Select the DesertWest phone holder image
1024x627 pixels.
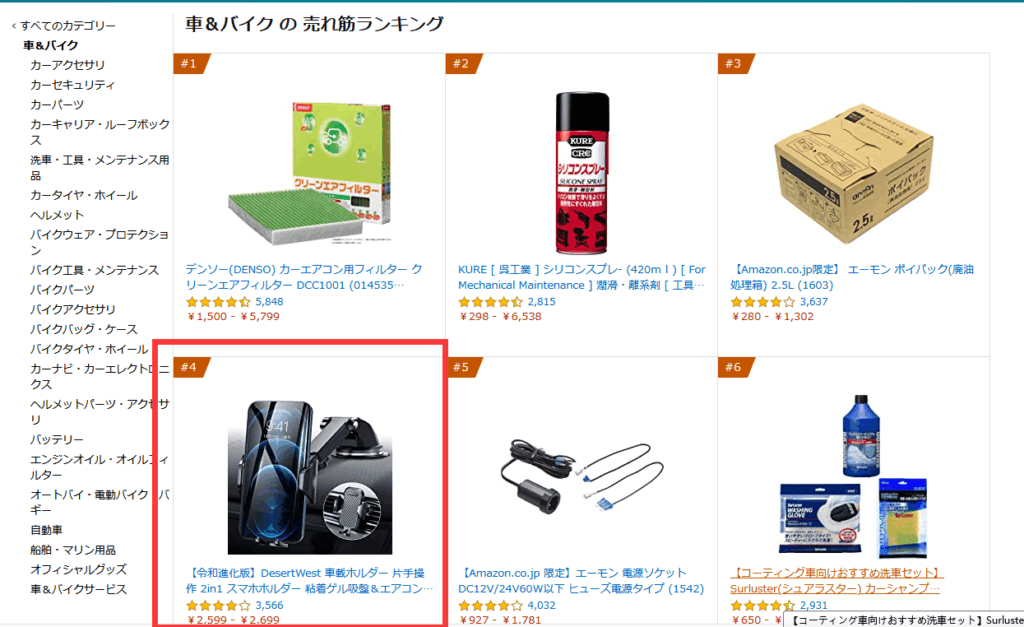coord(310,477)
